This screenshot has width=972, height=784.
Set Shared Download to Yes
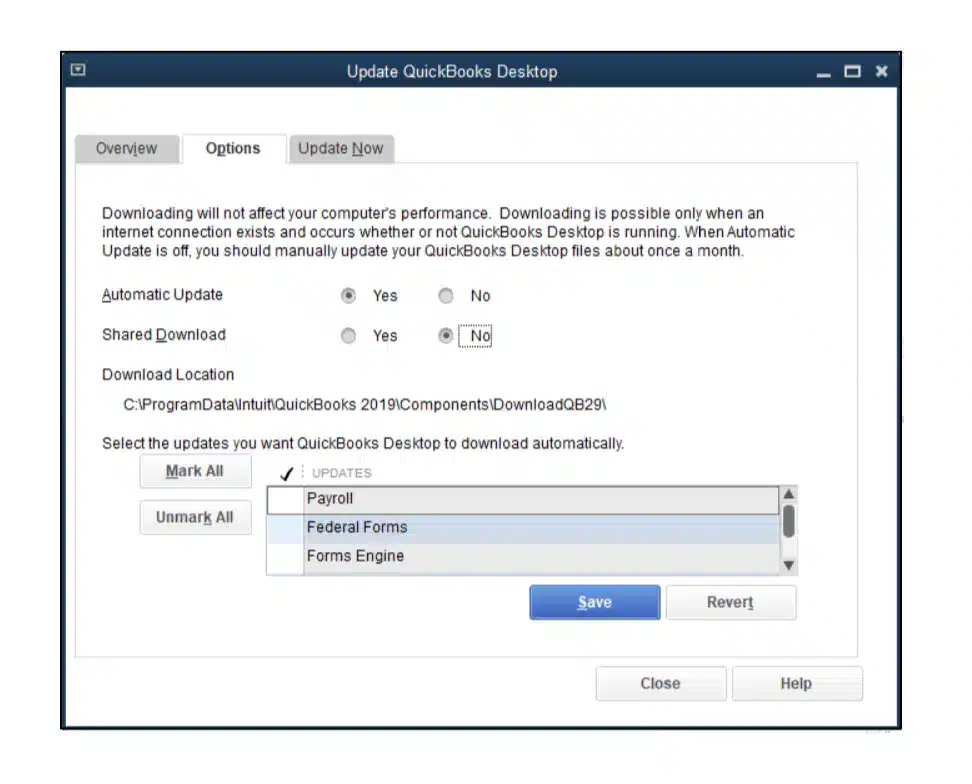click(348, 336)
